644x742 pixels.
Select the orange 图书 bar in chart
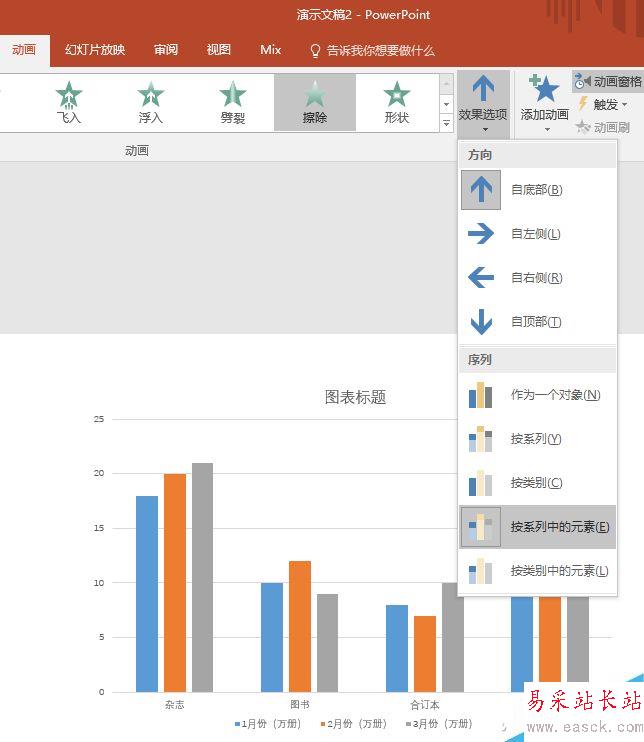(x=300, y=627)
